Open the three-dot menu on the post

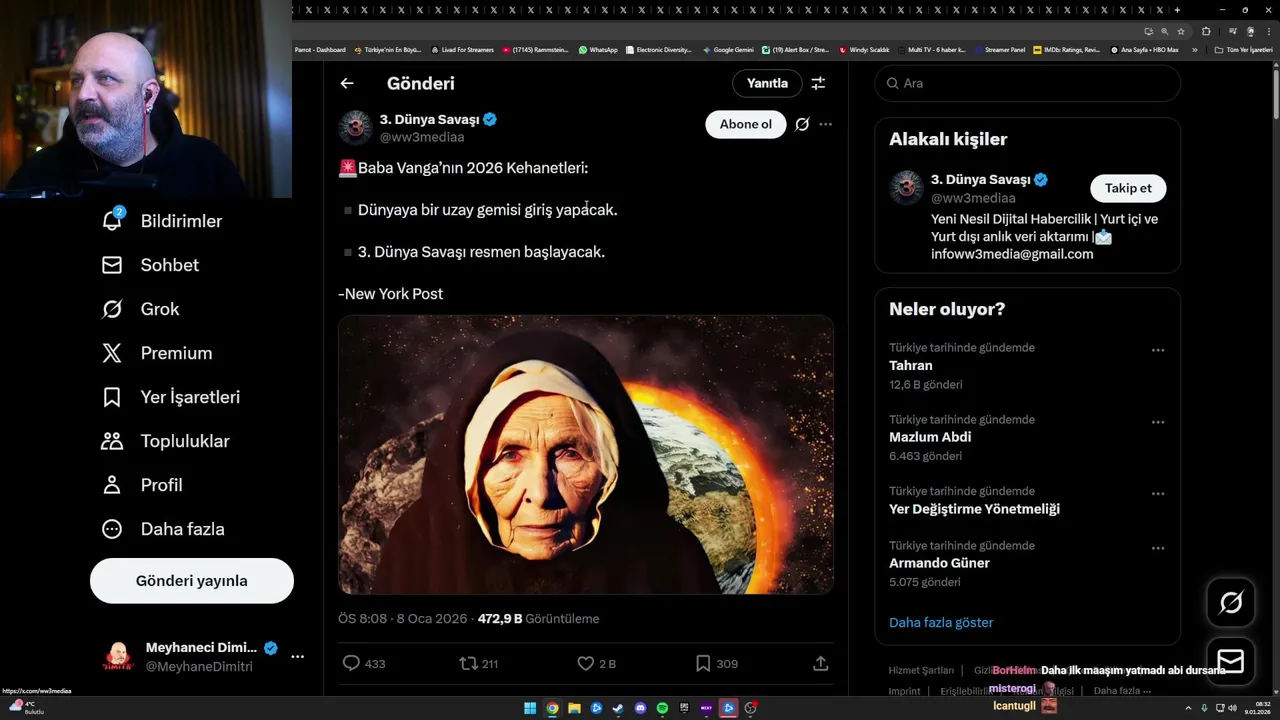[826, 124]
